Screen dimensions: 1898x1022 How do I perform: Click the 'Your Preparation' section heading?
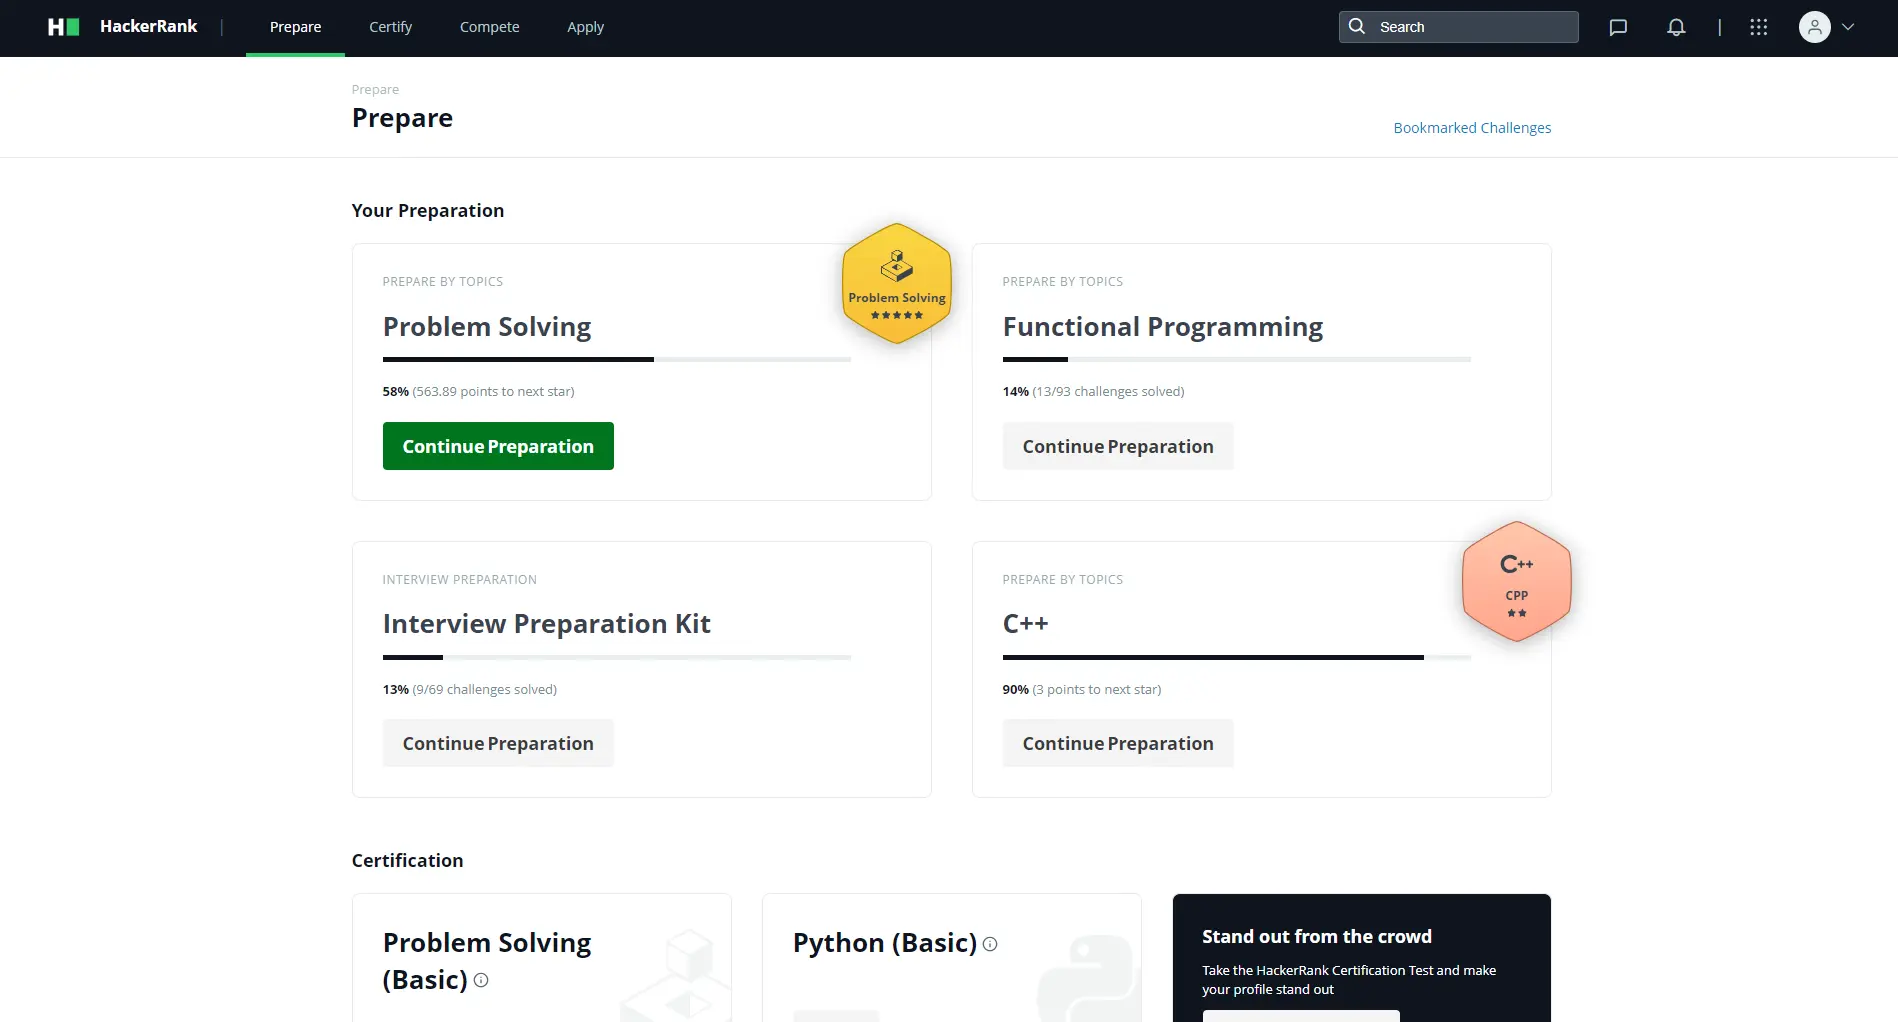(x=428, y=211)
